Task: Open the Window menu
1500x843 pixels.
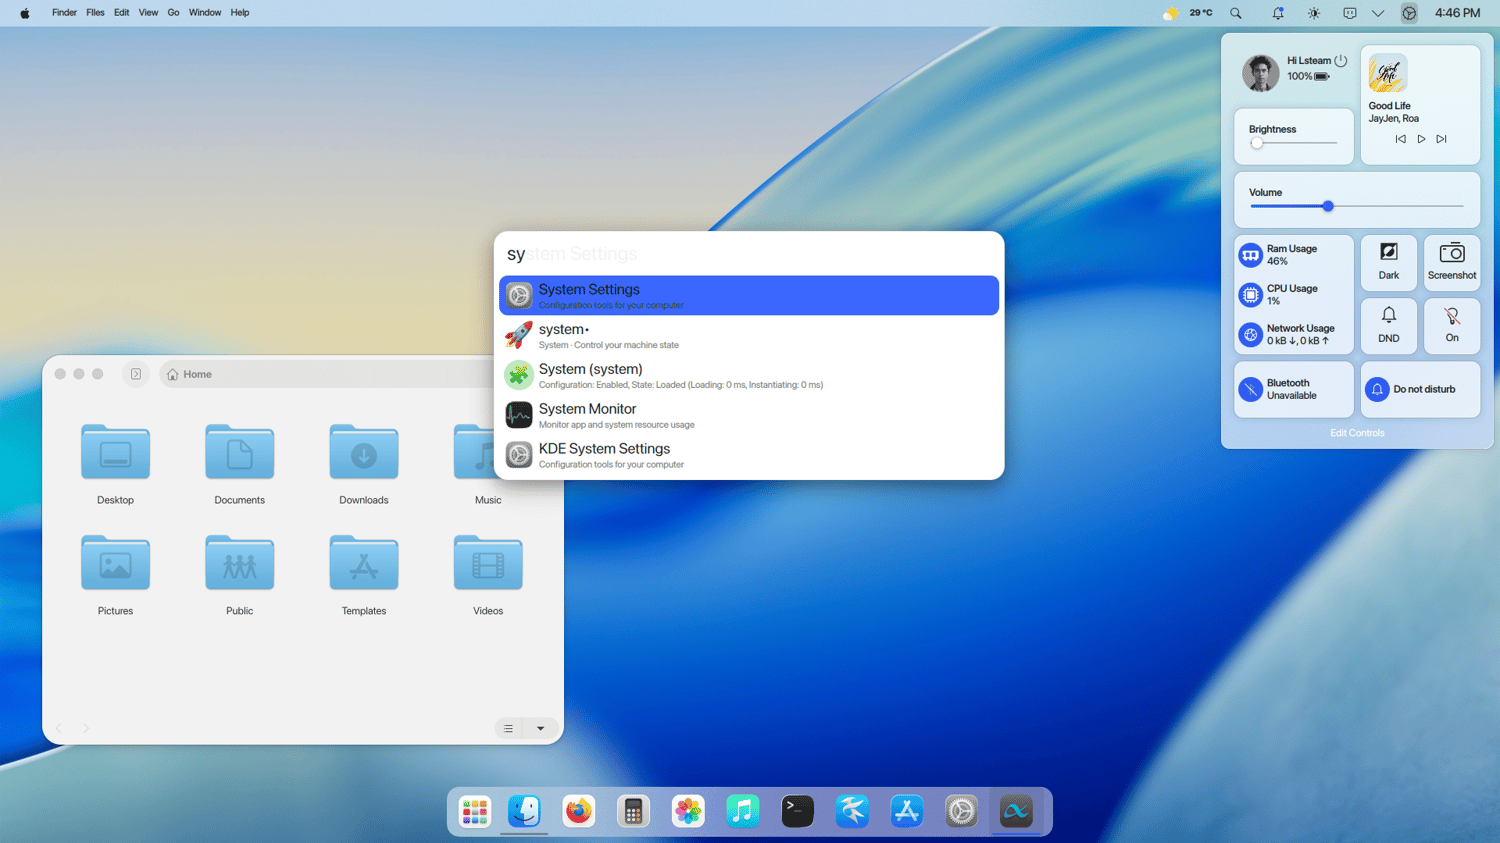Action: (205, 13)
